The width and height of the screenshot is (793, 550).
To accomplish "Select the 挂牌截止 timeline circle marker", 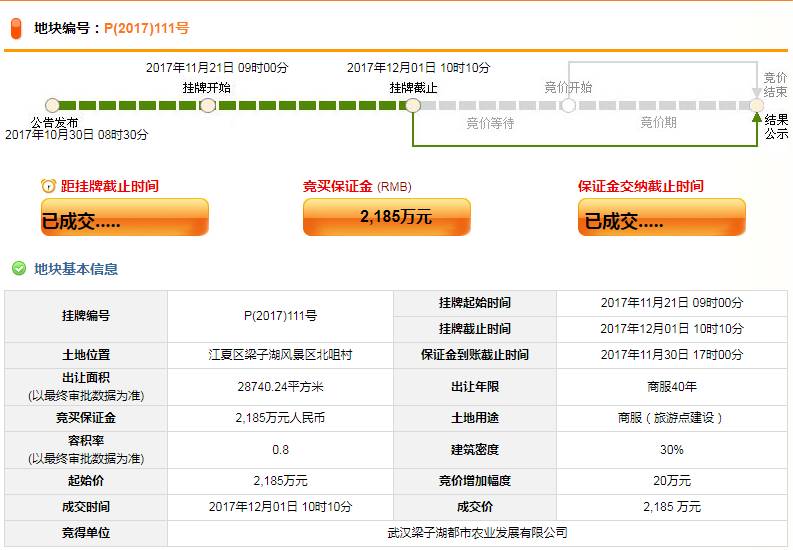I will [413, 105].
